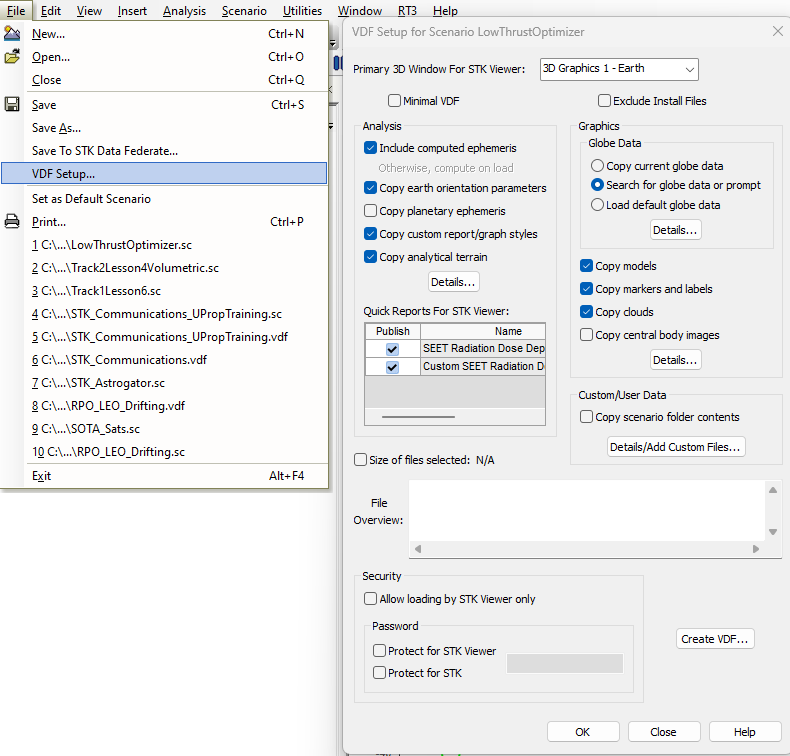This screenshot has width=790, height=756.
Task: Uncheck Publish for Custom SEET Radiation report
Action: coord(392,367)
